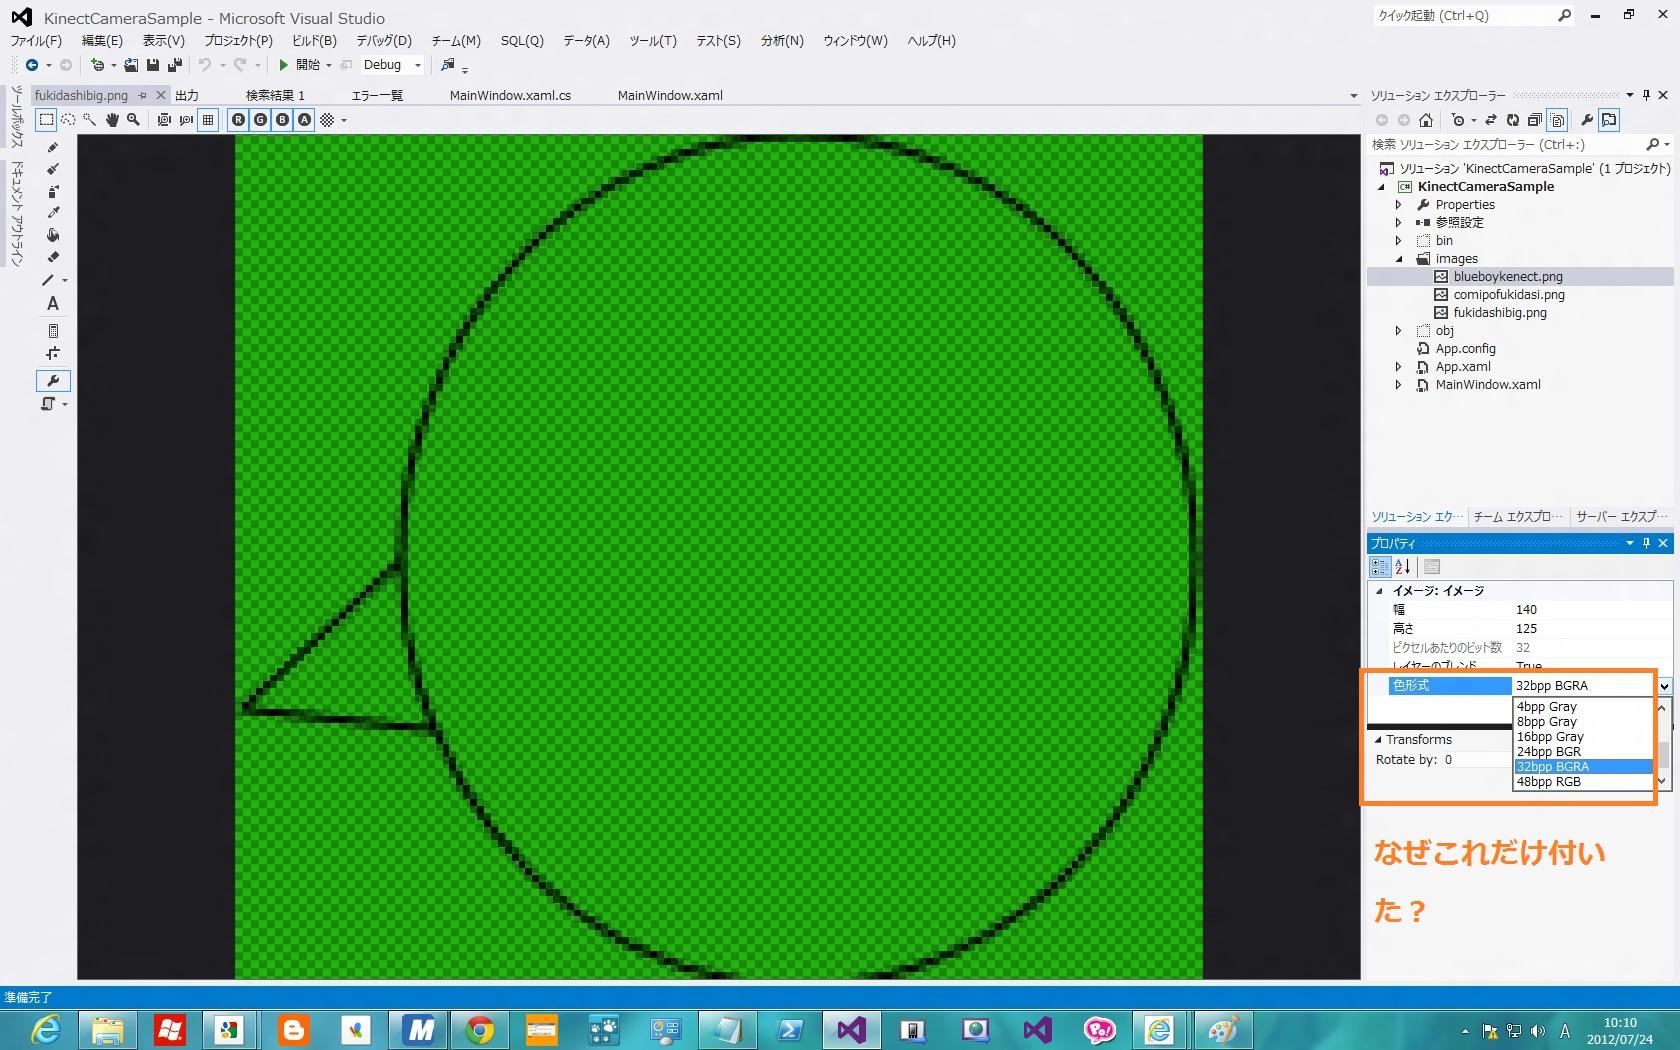Select the Text tool
The image size is (1680, 1050).
pyautogui.click(x=53, y=304)
